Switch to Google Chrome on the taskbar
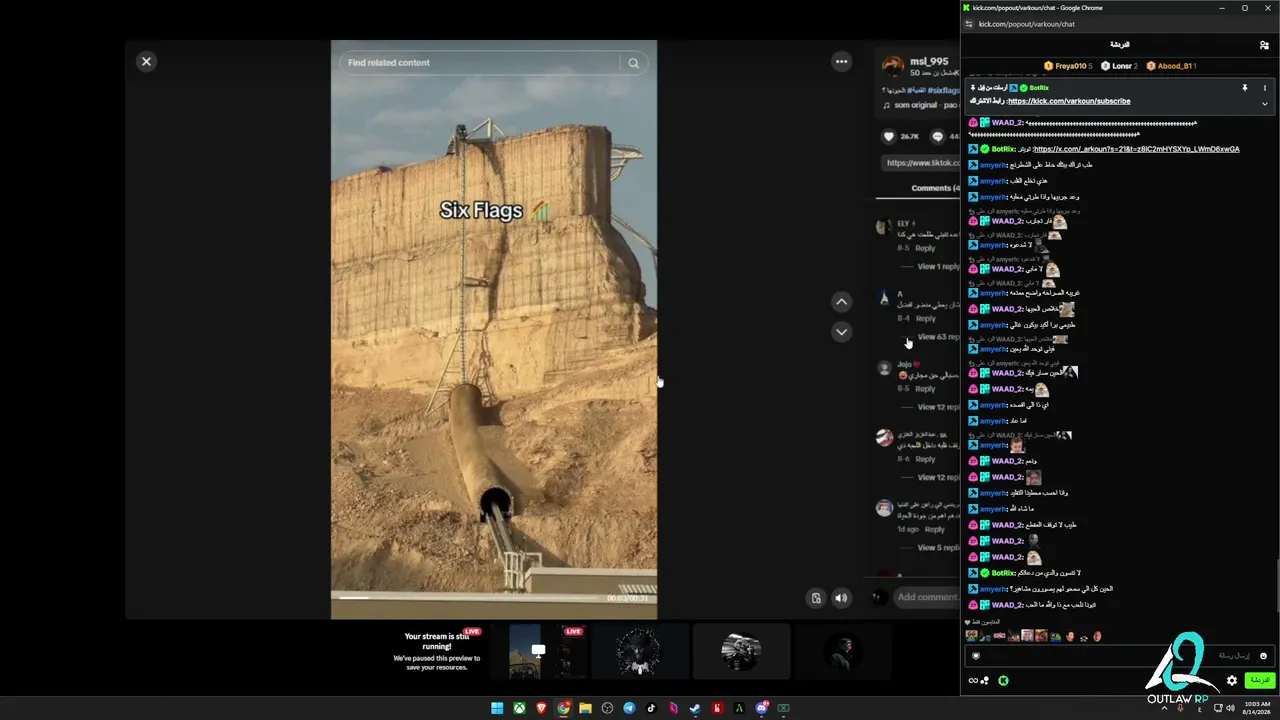Screen dimensions: 1280x720 pos(563,708)
